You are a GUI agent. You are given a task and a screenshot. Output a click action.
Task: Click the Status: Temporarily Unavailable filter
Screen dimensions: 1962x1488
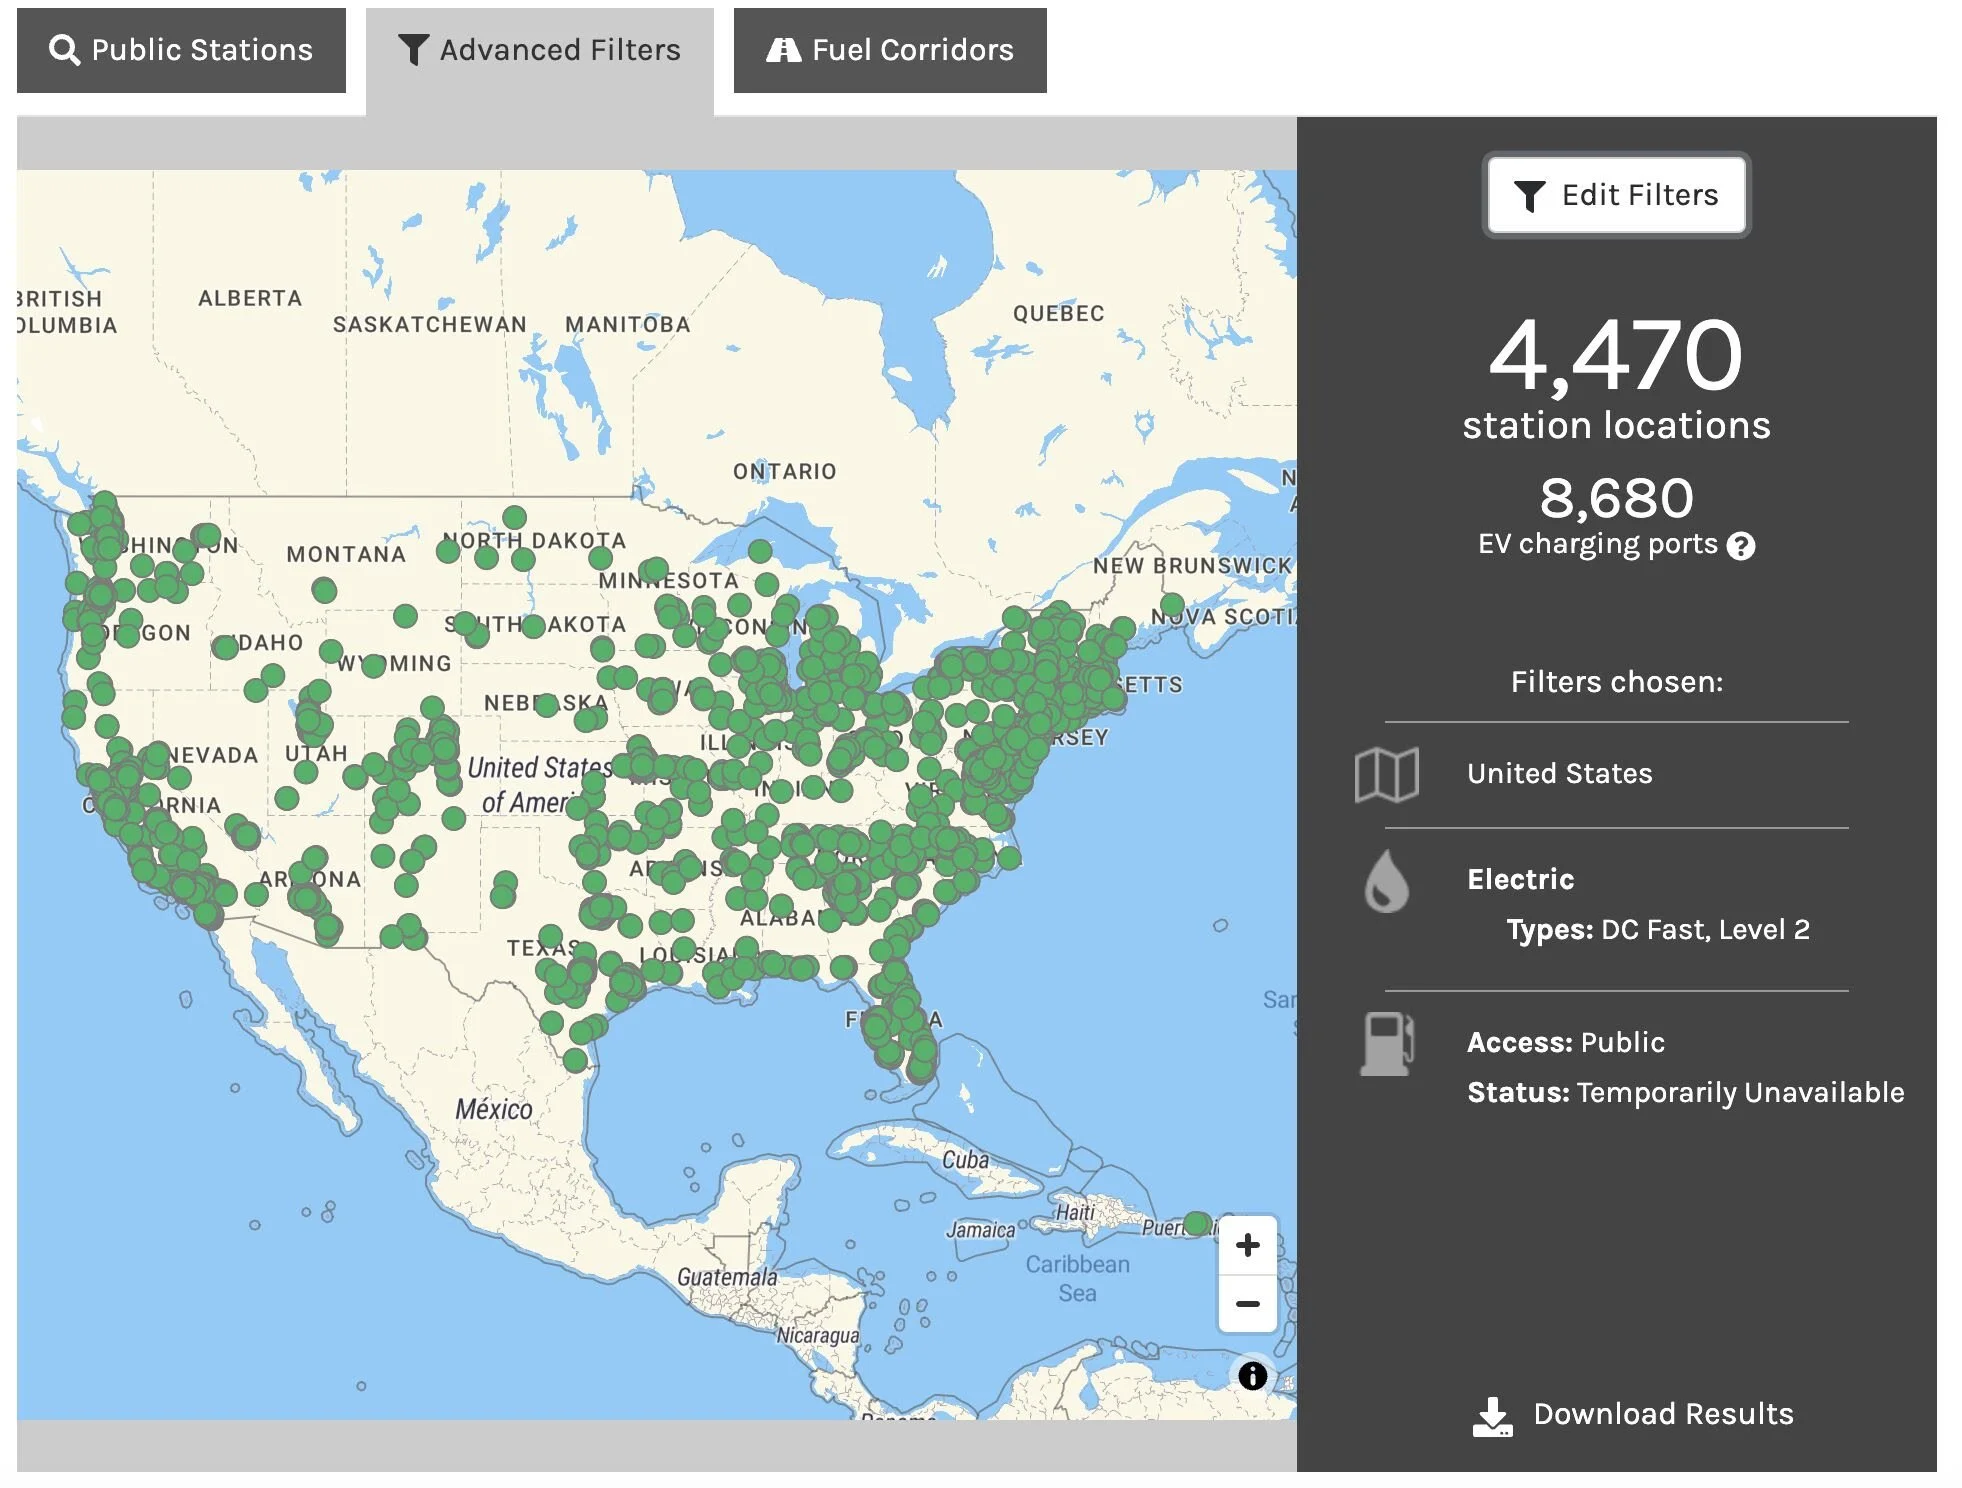tap(1685, 1092)
